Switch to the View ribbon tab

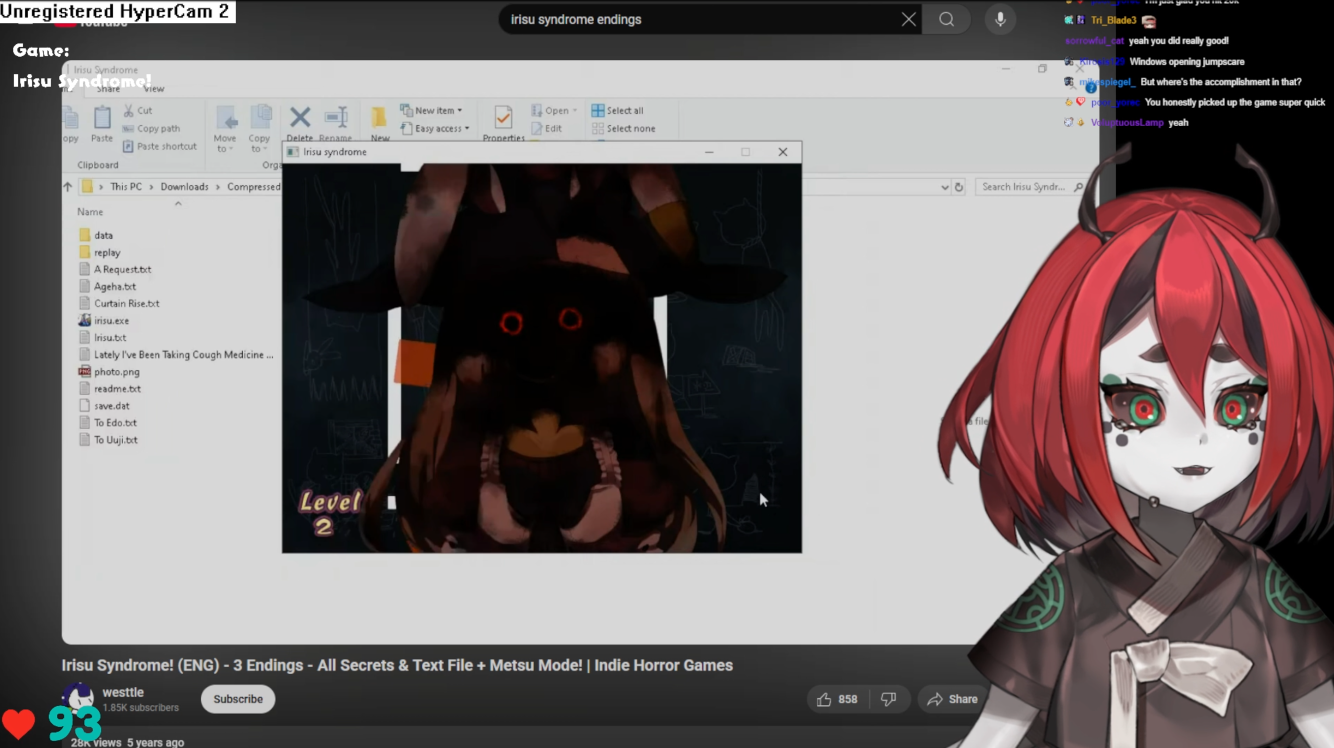coord(154,89)
